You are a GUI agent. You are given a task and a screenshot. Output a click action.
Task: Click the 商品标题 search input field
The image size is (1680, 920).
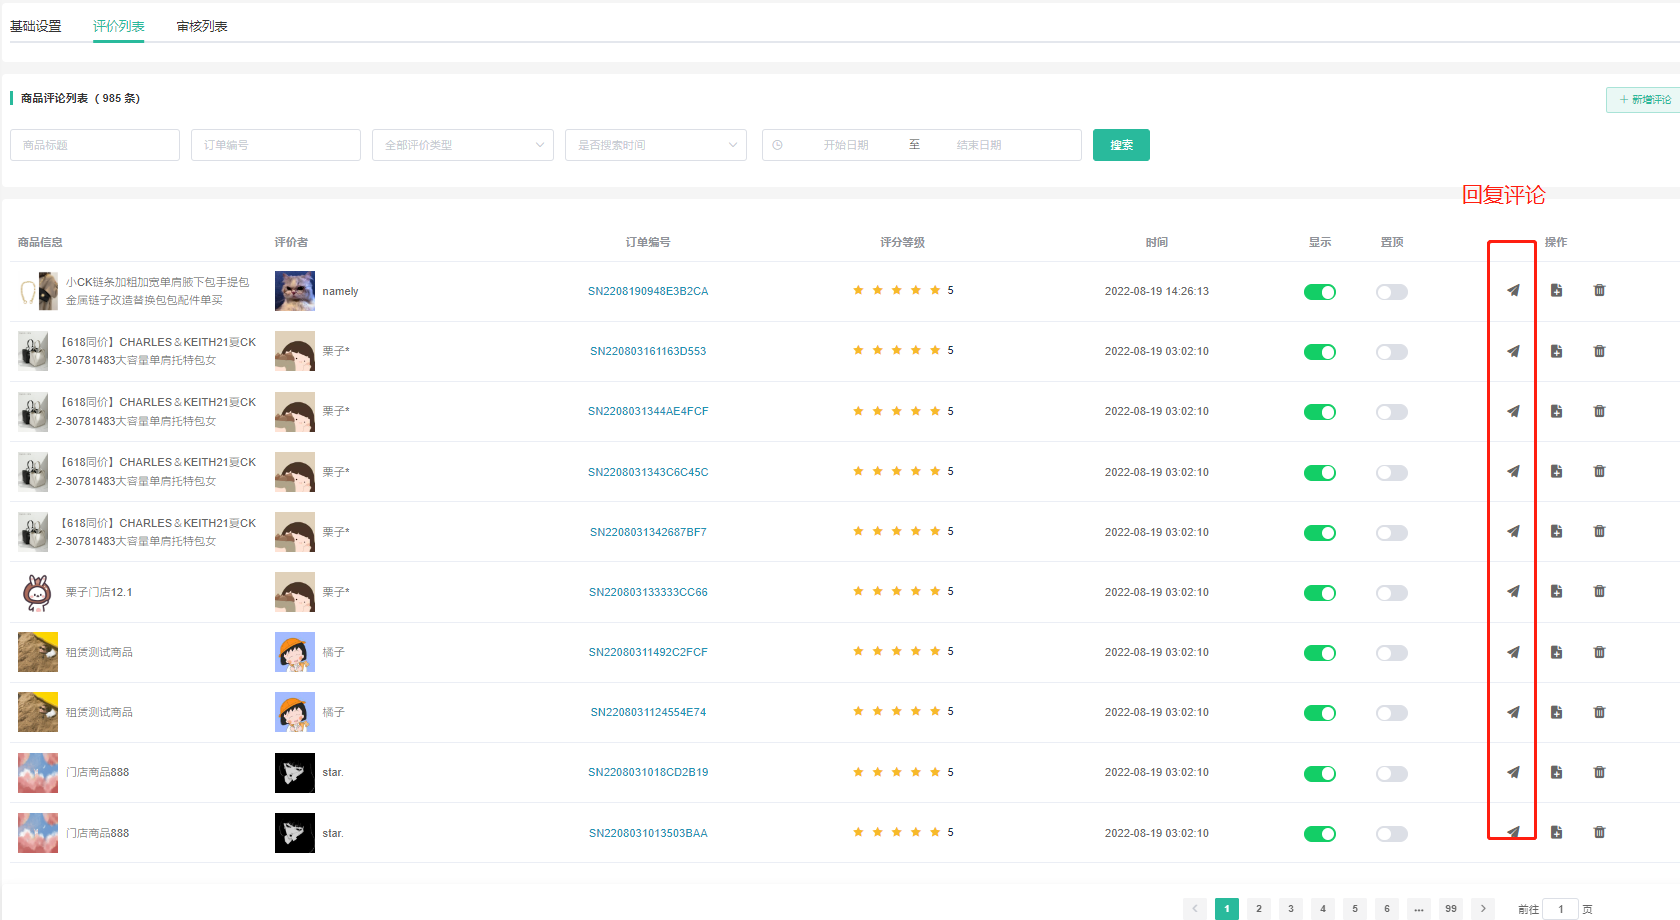point(95,145)
